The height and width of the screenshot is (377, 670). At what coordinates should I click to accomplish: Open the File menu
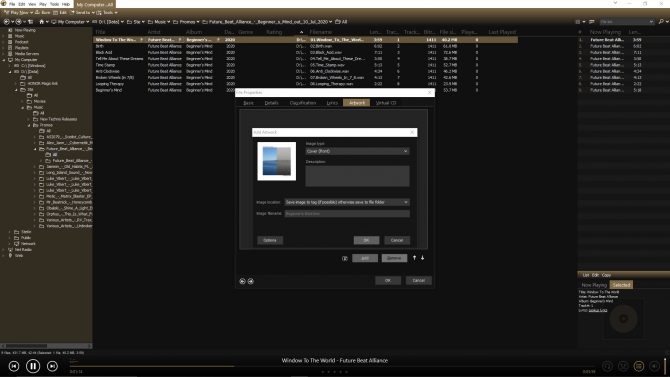(12, 4)
